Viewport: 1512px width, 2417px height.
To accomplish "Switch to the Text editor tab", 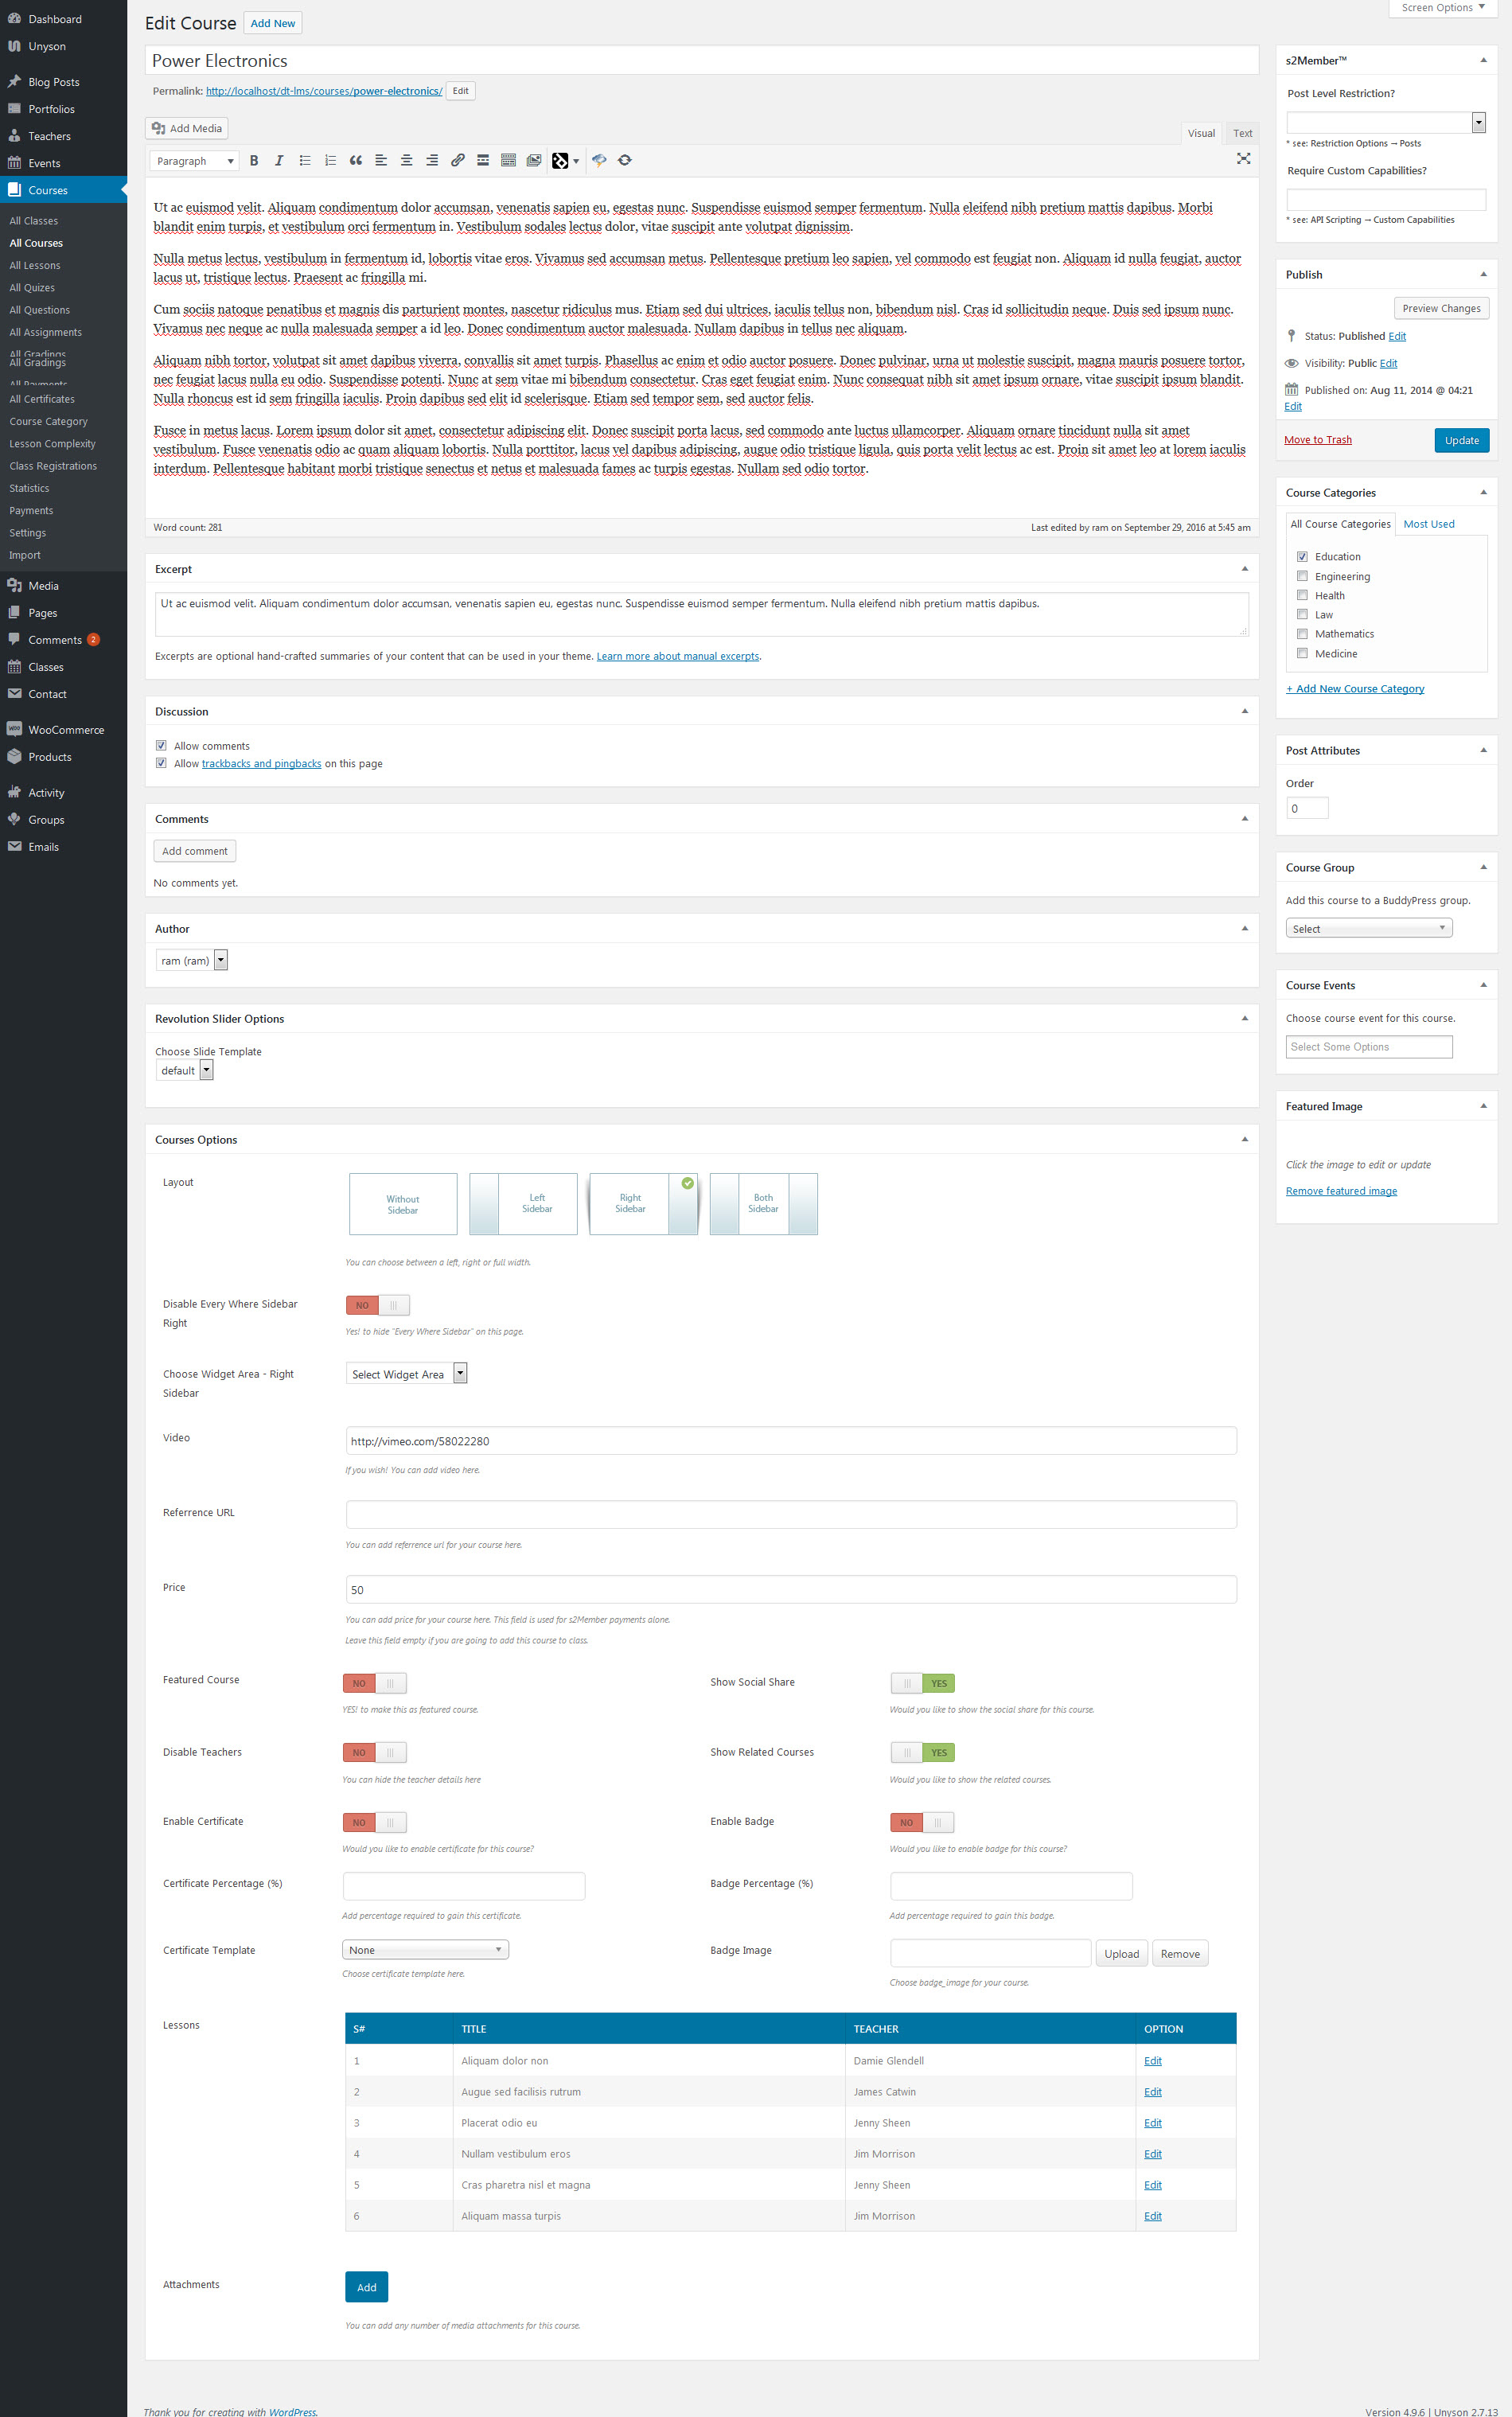I will click(1242, 134).
